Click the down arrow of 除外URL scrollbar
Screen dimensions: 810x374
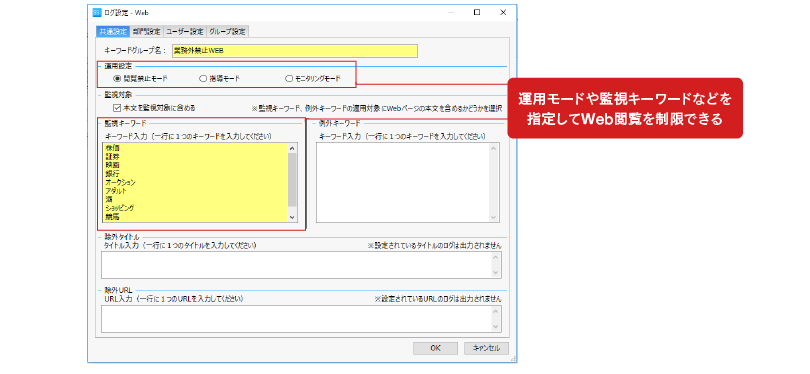click(496, 326)
